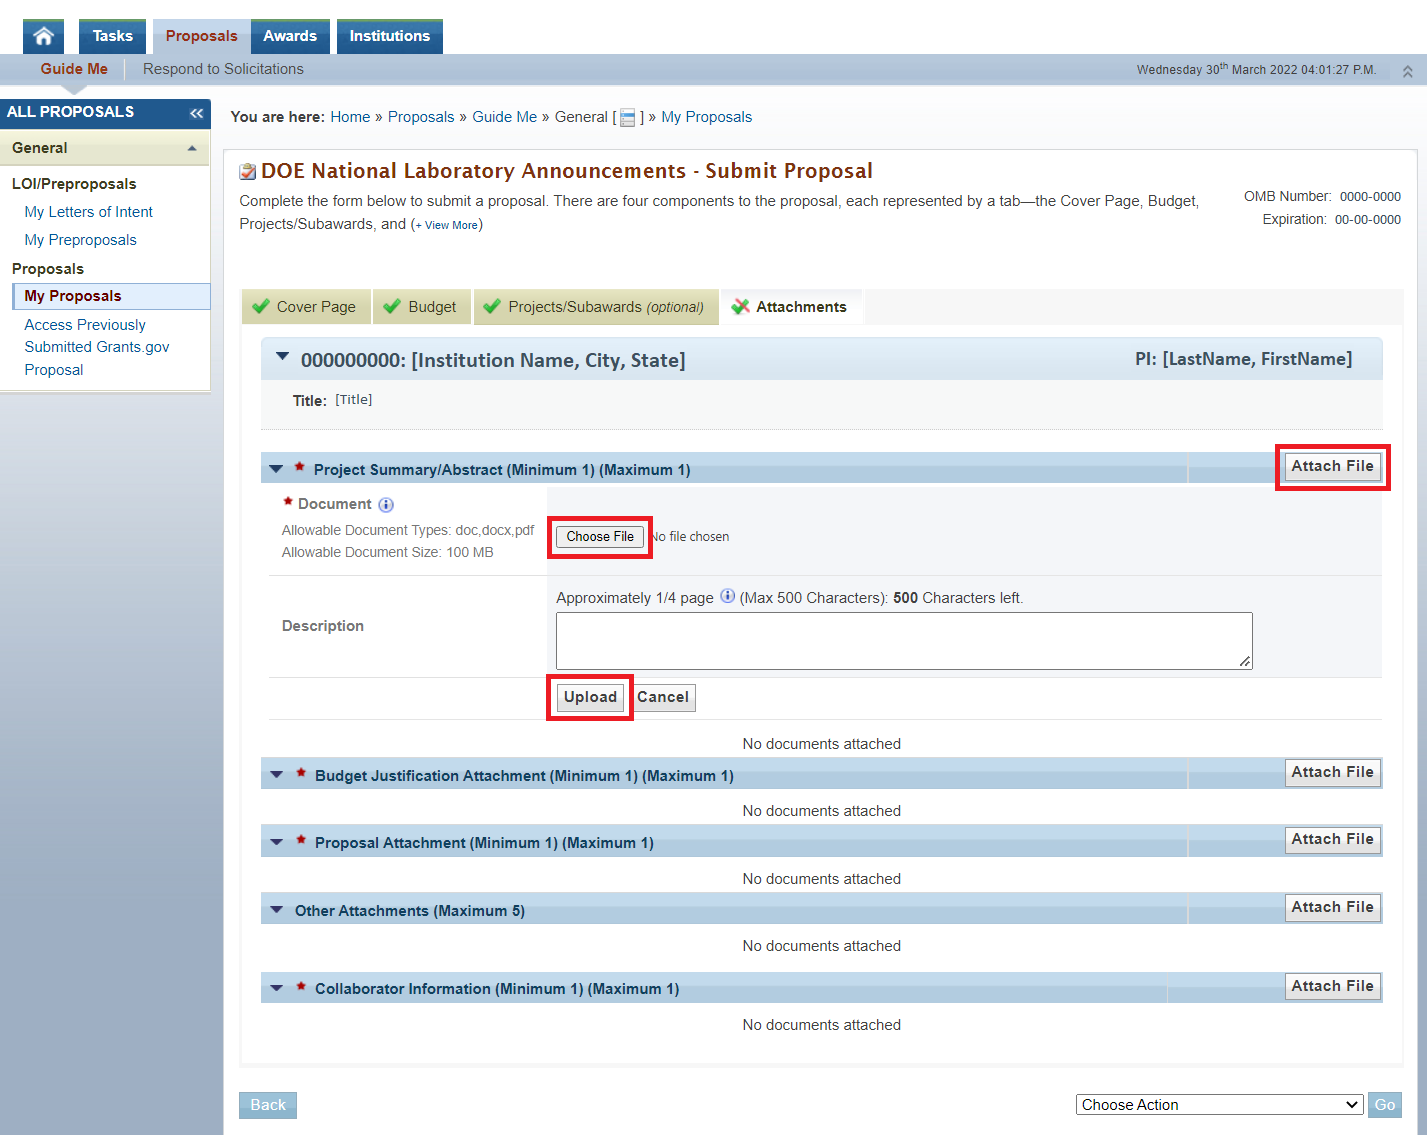Select the Guide Me submenu
1427x1135 pixels.
coord(74,69)
